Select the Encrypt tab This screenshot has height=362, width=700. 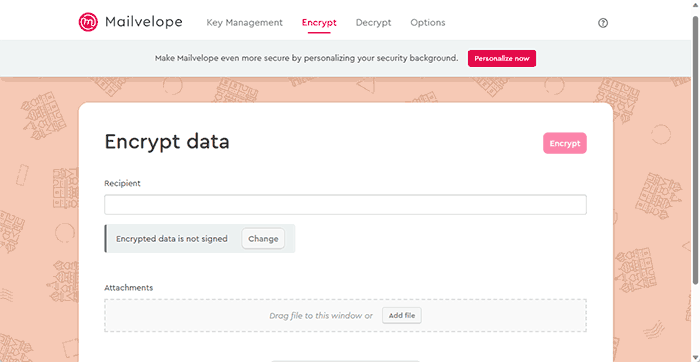319,23
